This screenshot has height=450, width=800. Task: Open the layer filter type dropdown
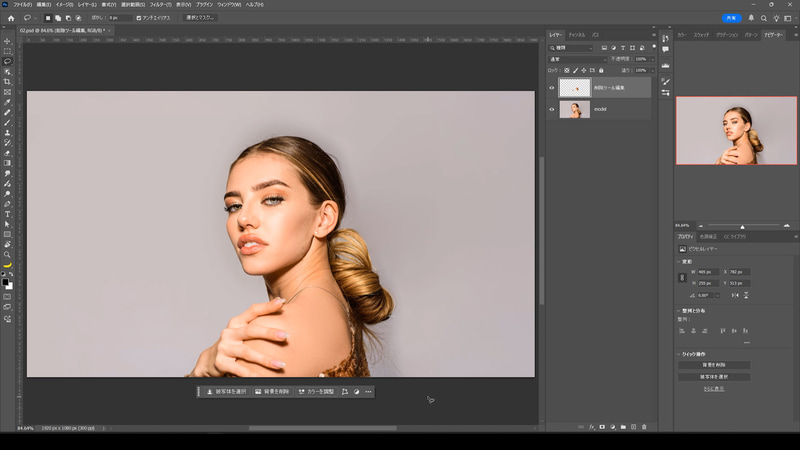coord(571,48)
